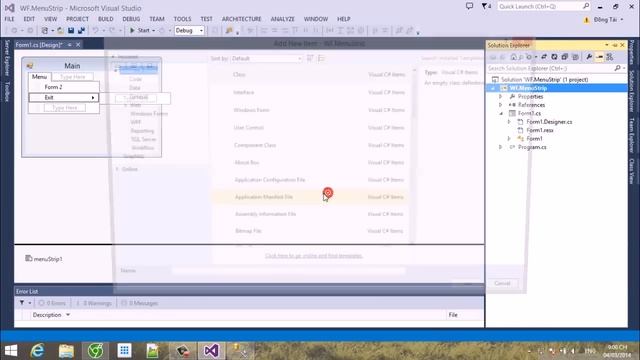The height and width of the screenshot is (360, 640).
Task: Toggle the 0 Errors filter
Action: coord(52,303)
